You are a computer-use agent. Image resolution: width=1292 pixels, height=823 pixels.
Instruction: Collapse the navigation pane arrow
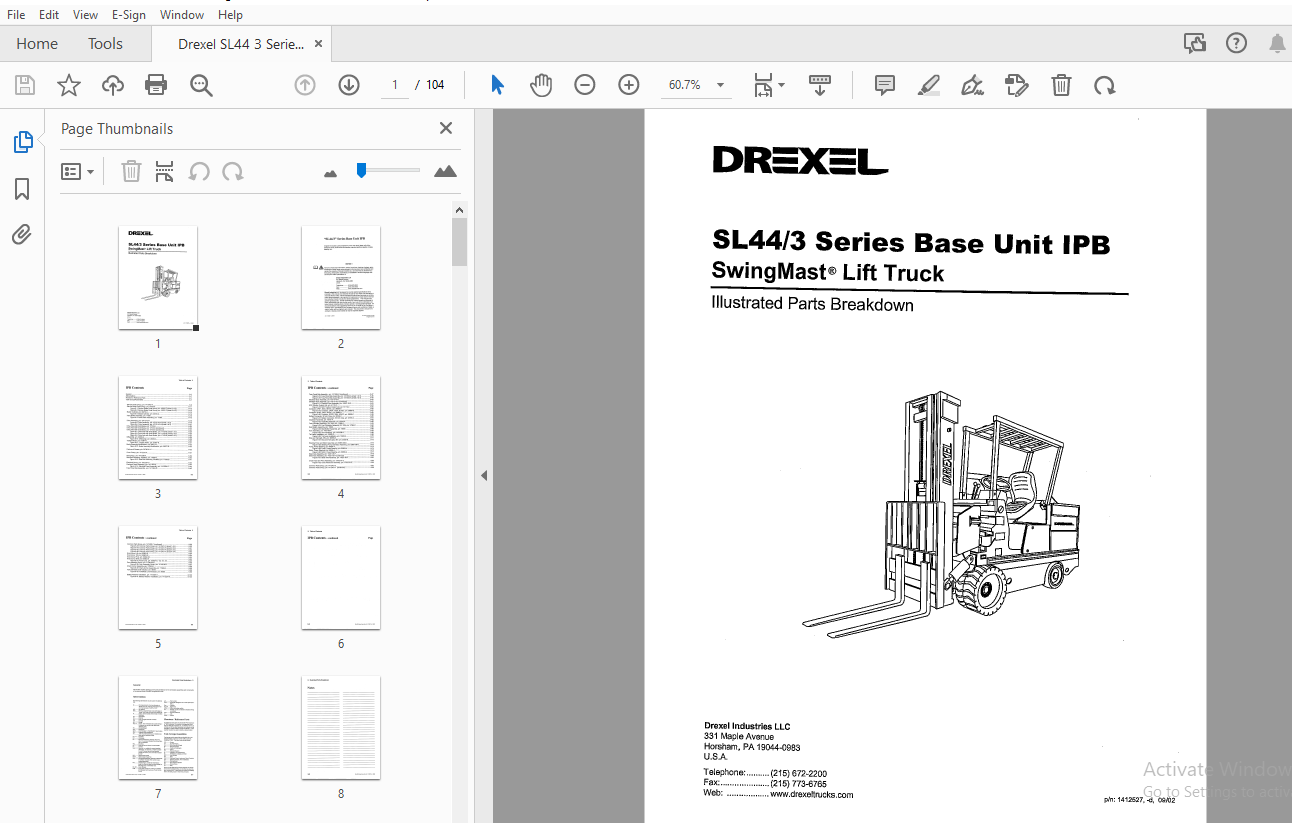(484, 475)
